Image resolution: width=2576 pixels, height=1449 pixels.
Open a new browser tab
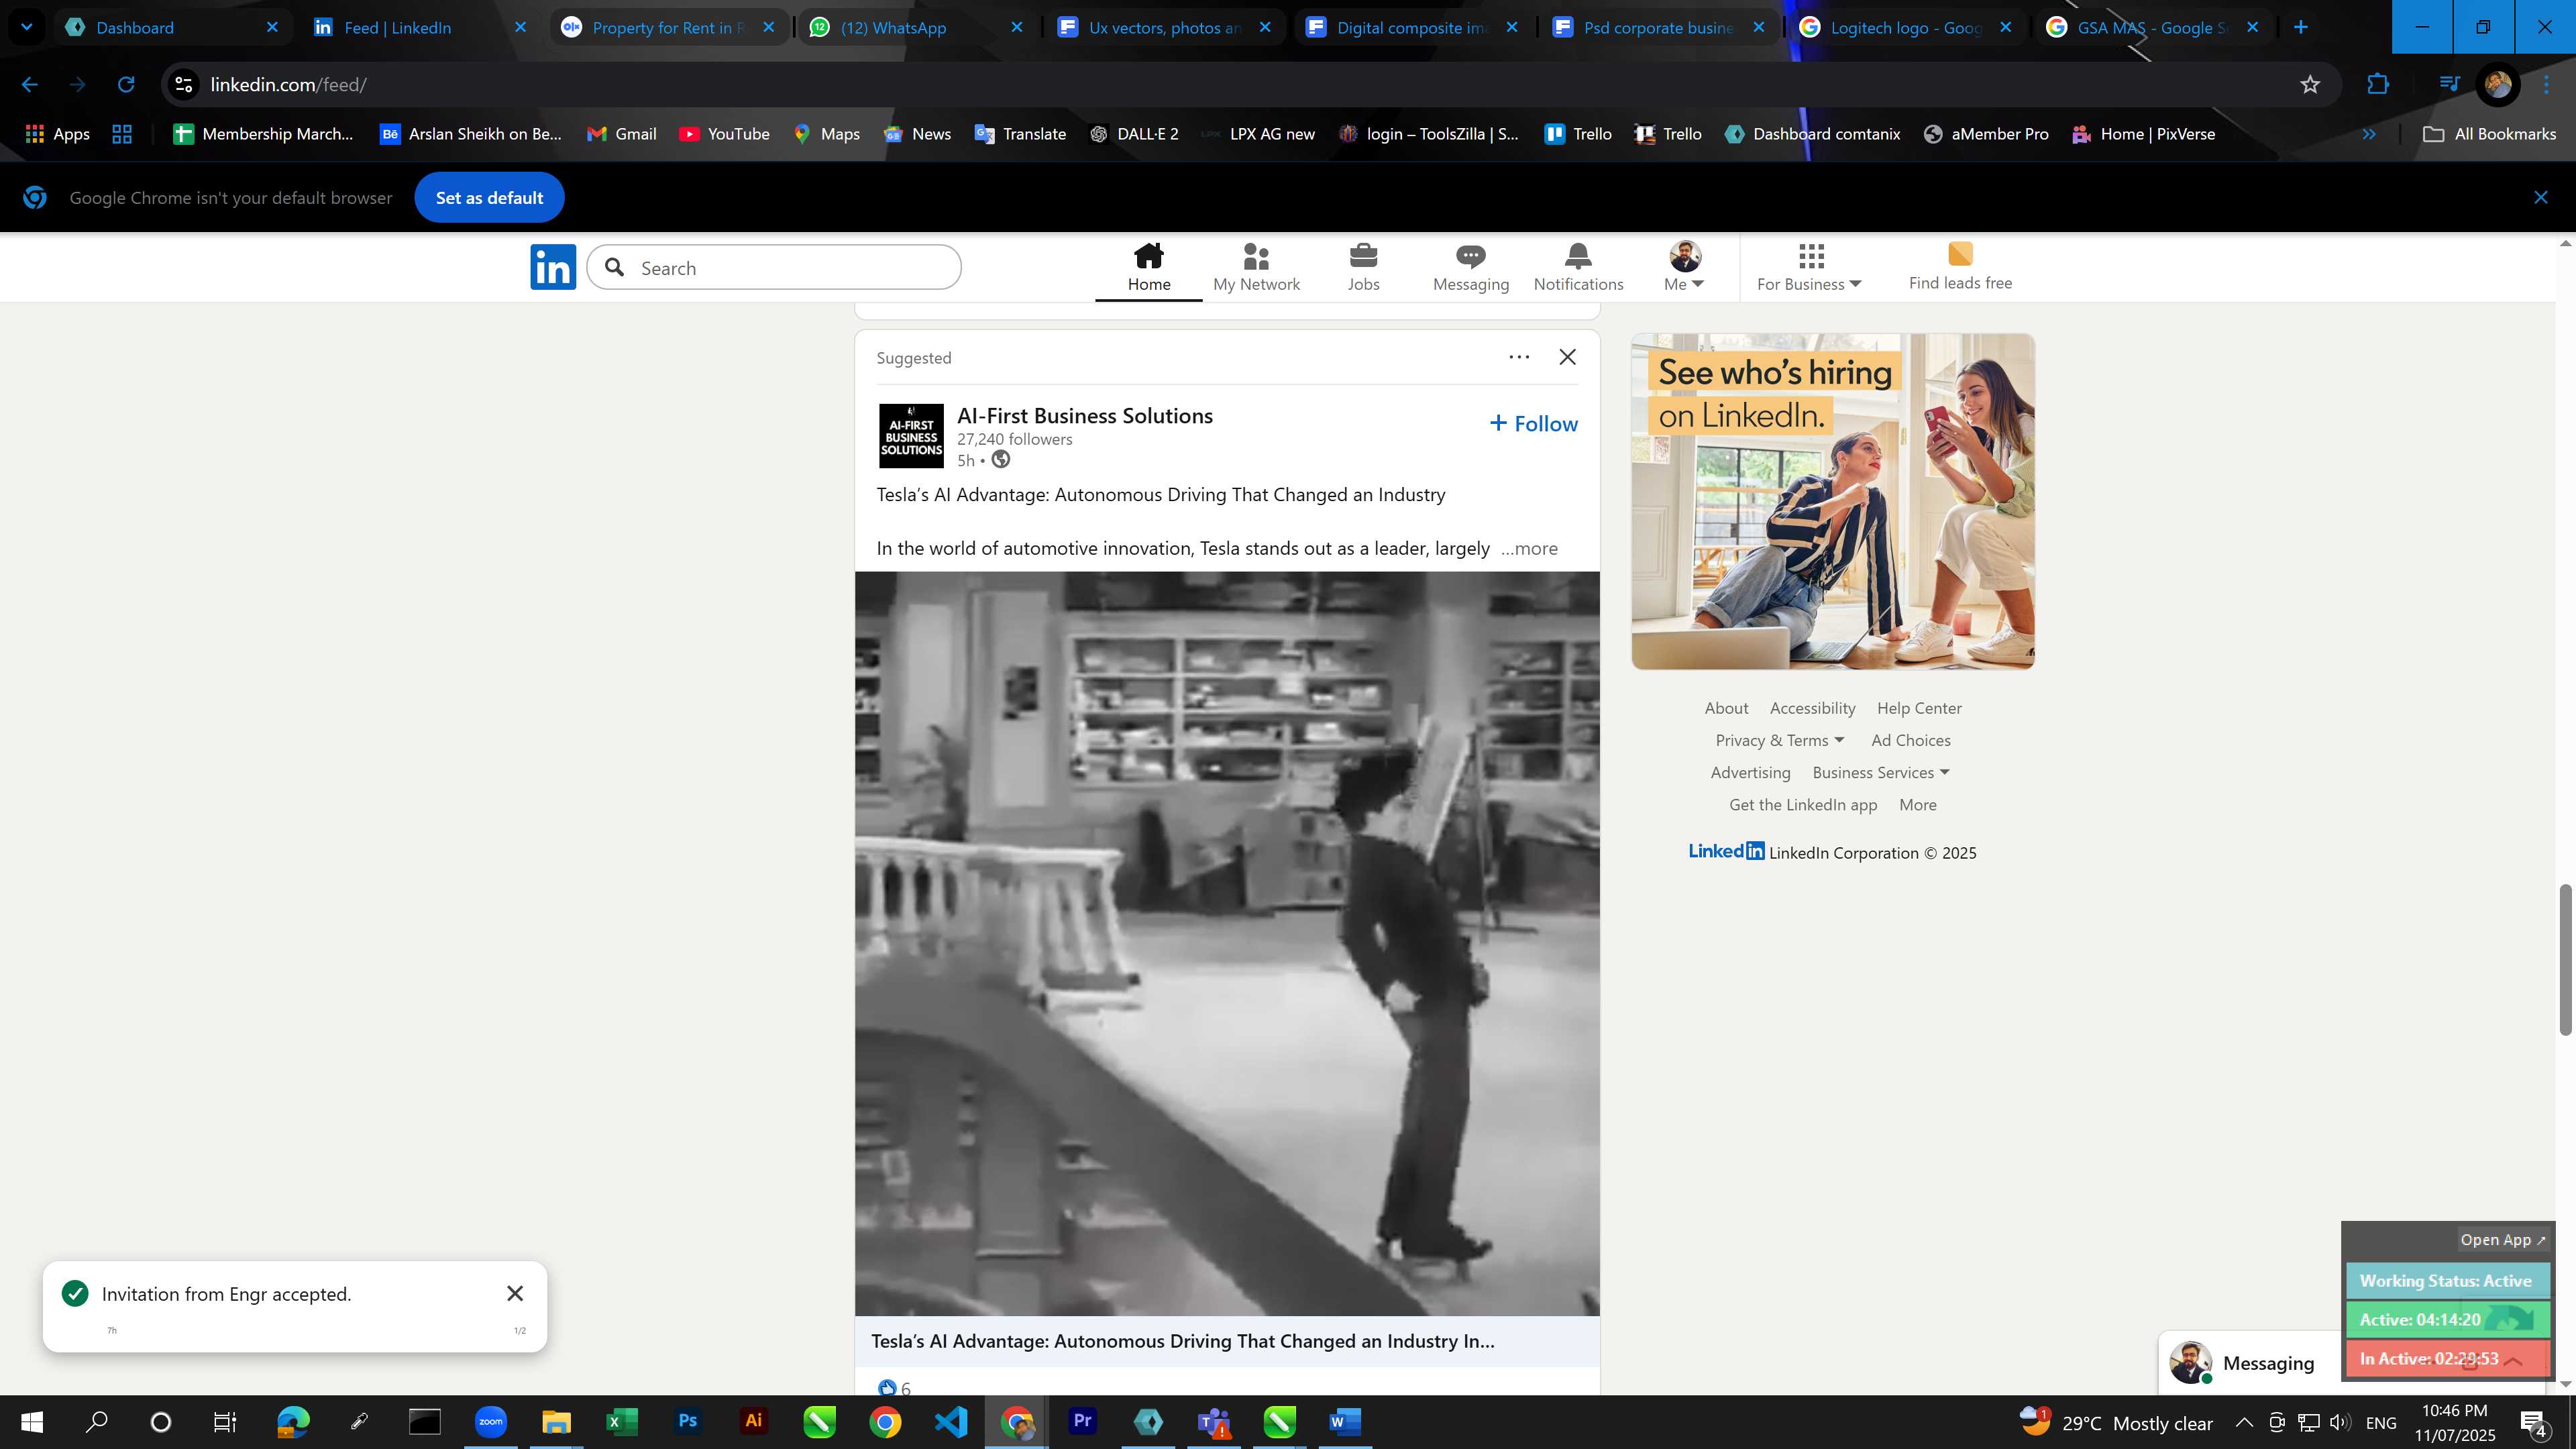pos(2301,27)
